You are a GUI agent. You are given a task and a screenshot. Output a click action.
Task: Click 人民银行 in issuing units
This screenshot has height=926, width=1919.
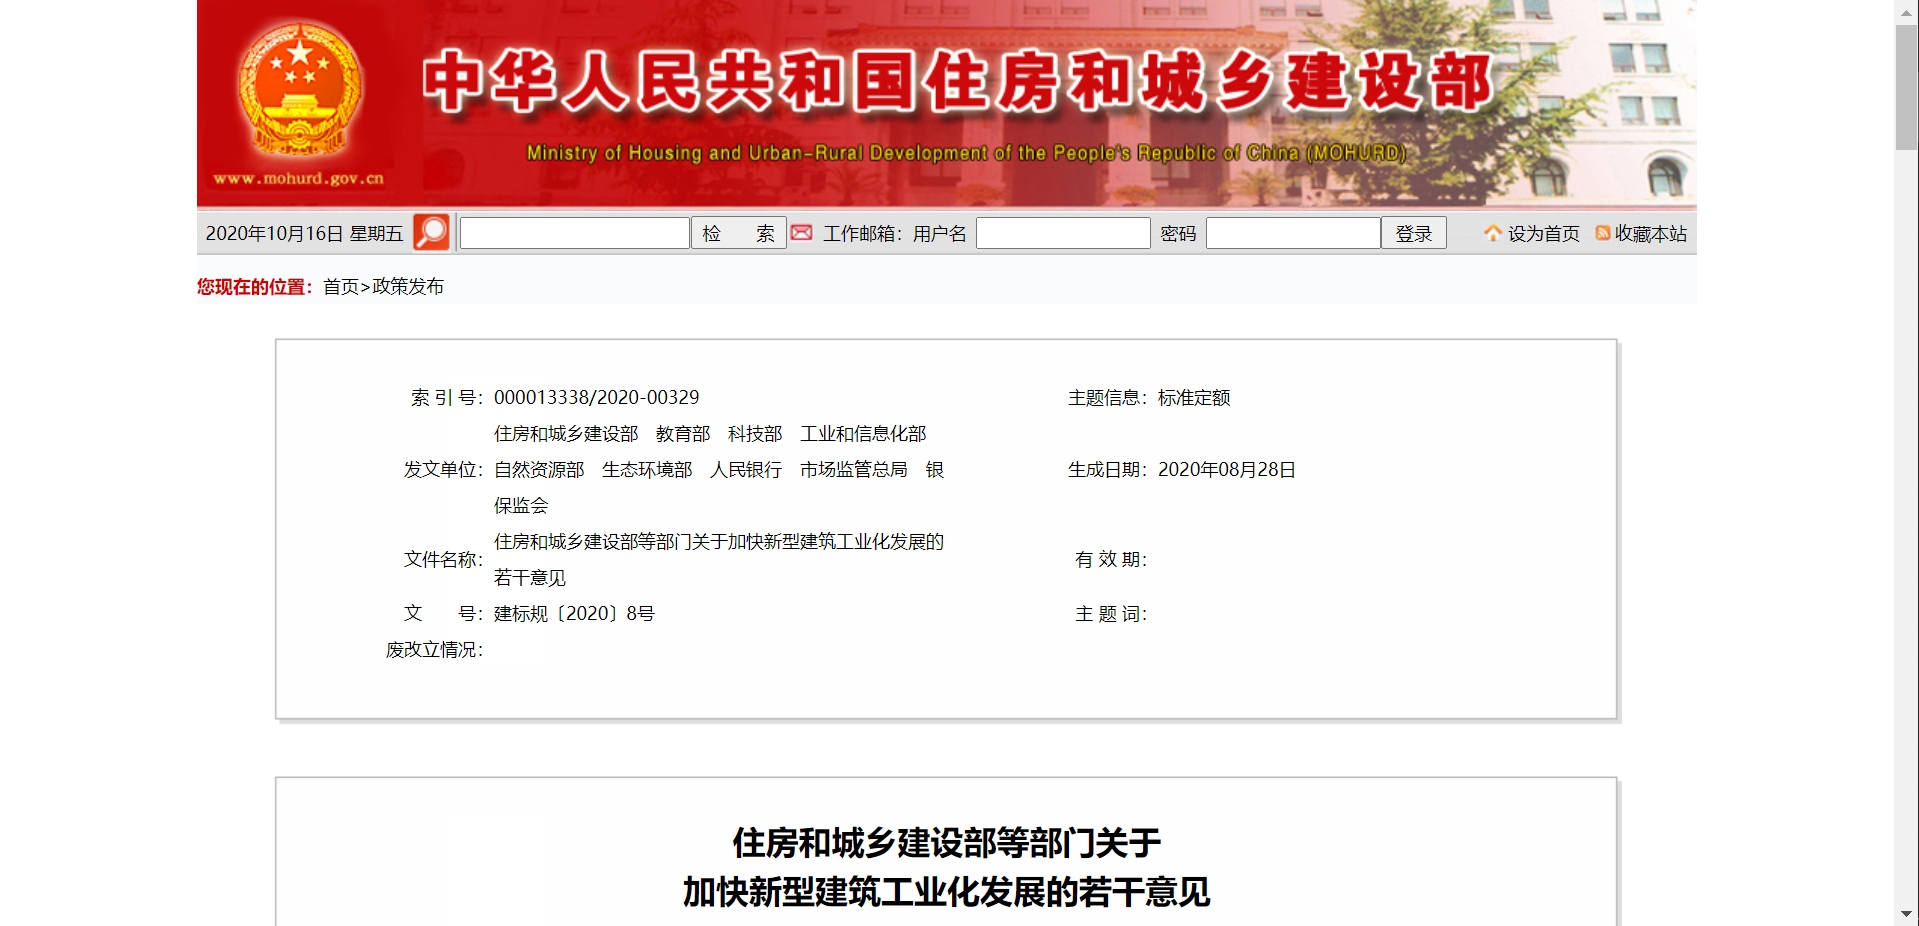[746, 470]
